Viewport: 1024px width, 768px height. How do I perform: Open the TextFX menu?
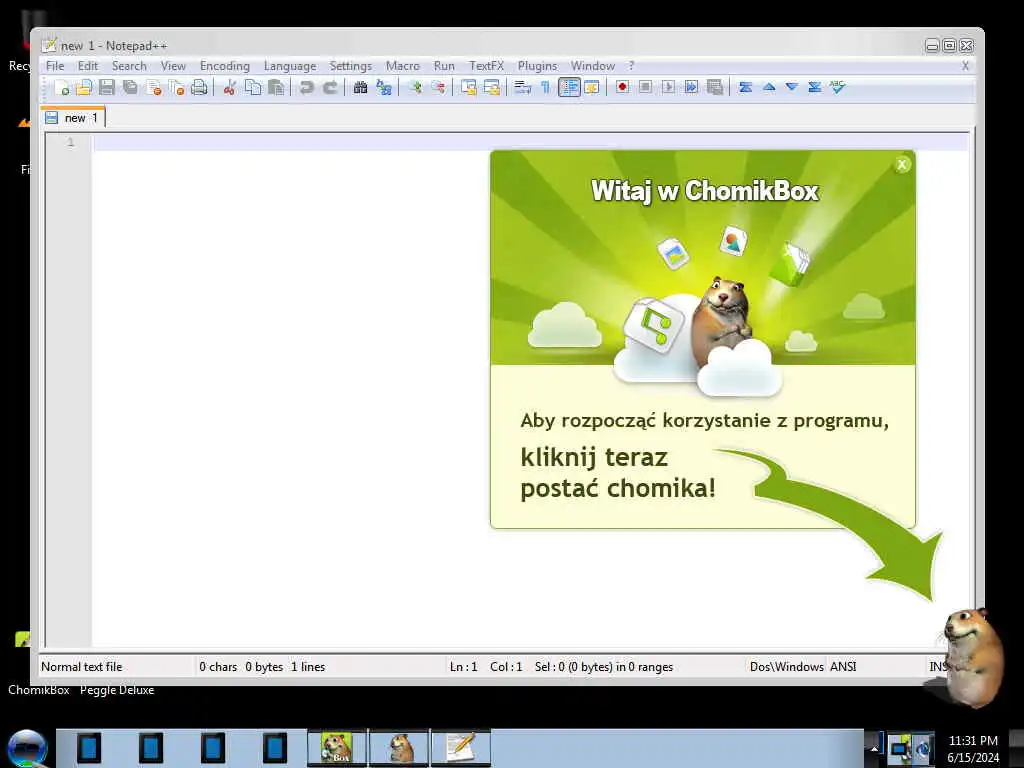coord(487,66)
